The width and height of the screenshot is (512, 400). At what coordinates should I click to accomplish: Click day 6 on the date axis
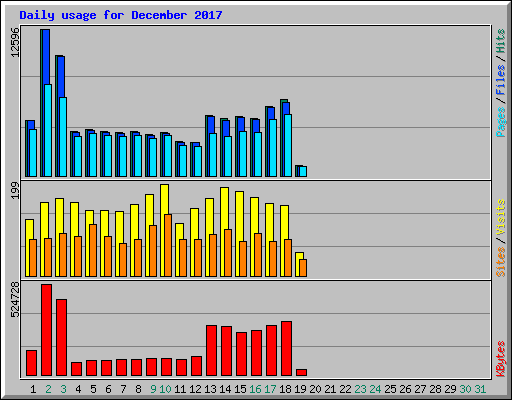coord(108,389)
